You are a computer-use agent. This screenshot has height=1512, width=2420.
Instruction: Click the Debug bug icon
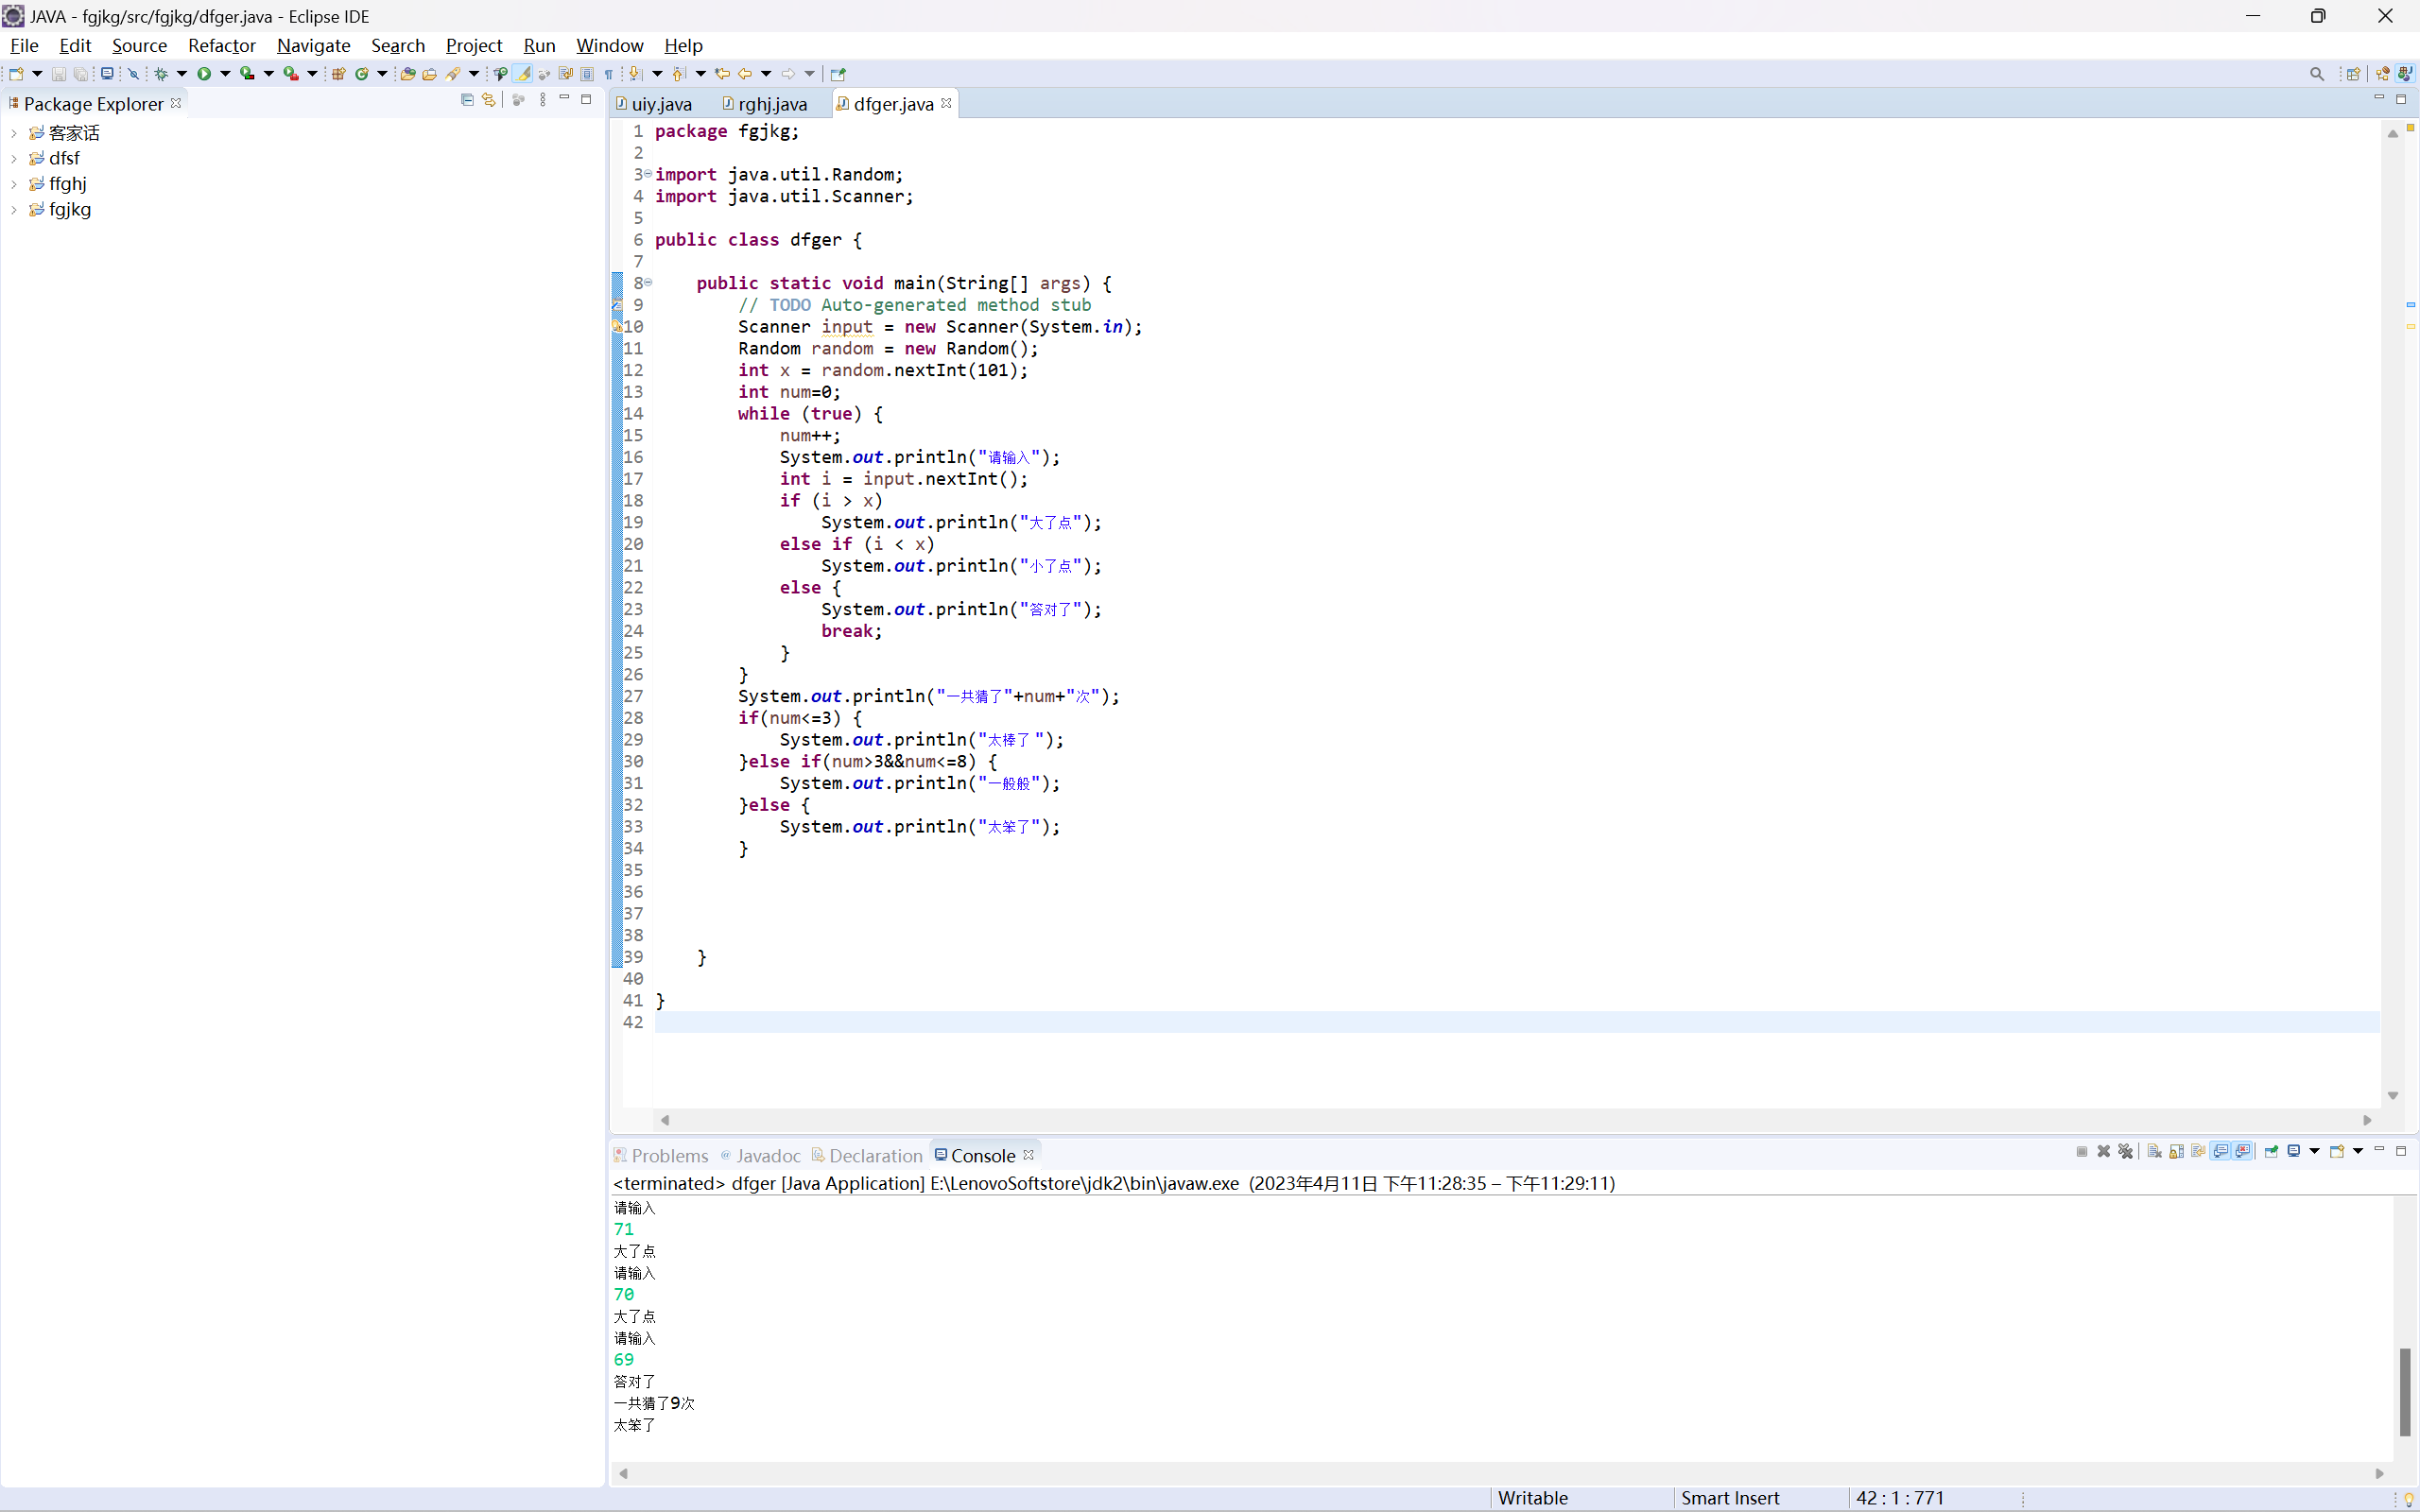click(x=161, y=73)
